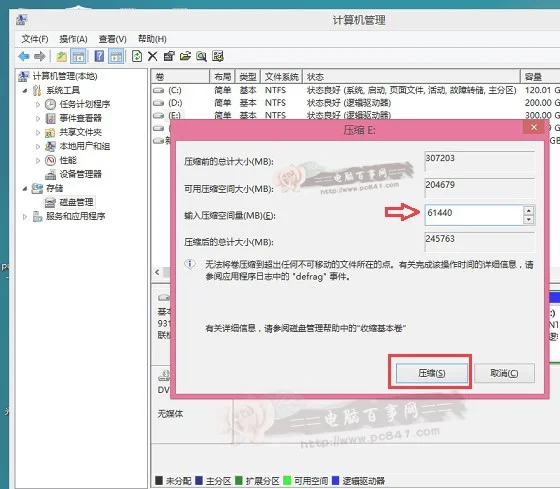
Task: Increase shrink amount with up spinner arrow
Action: click(529, 210)
